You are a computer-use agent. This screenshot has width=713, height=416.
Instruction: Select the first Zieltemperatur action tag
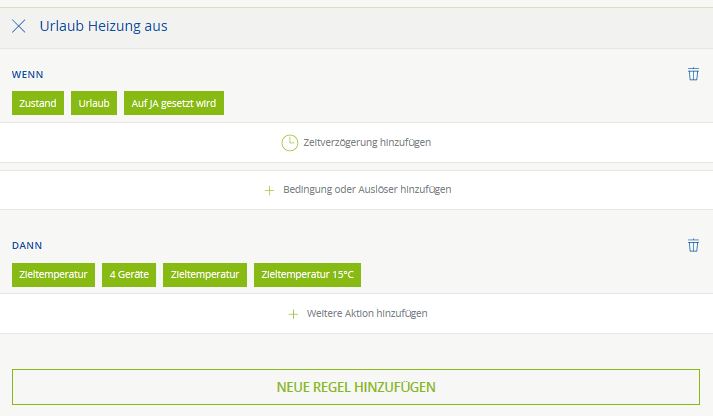(x=54, y=275)
